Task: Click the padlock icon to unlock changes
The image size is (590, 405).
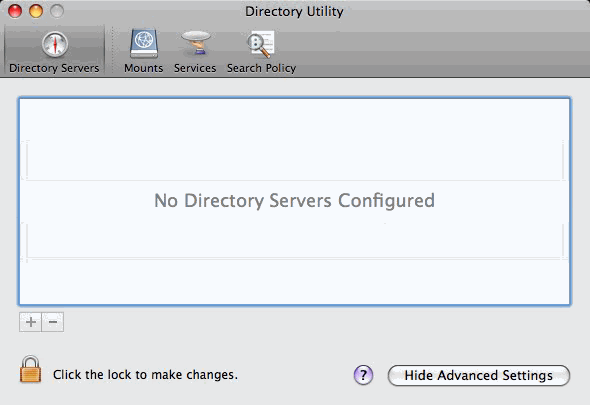Action: pyautogui.click(x=30, y=369)
